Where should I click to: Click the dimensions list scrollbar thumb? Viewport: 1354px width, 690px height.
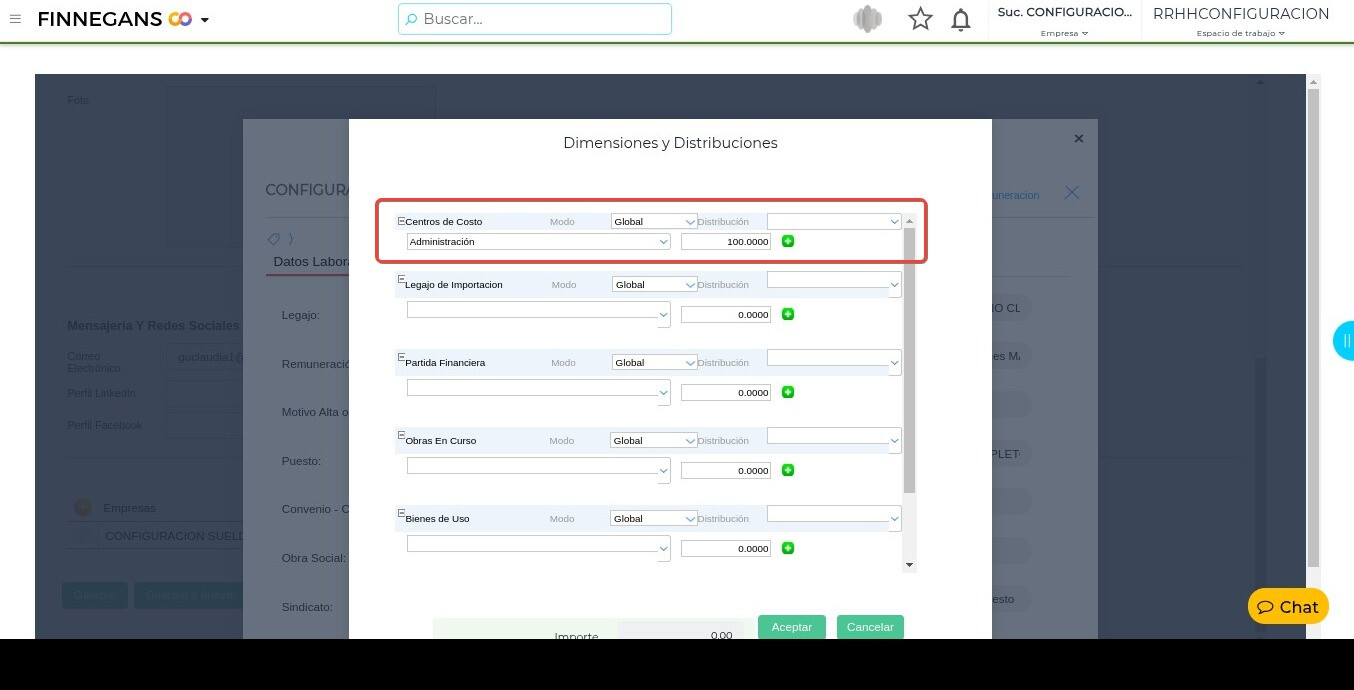tap(909, 360)
